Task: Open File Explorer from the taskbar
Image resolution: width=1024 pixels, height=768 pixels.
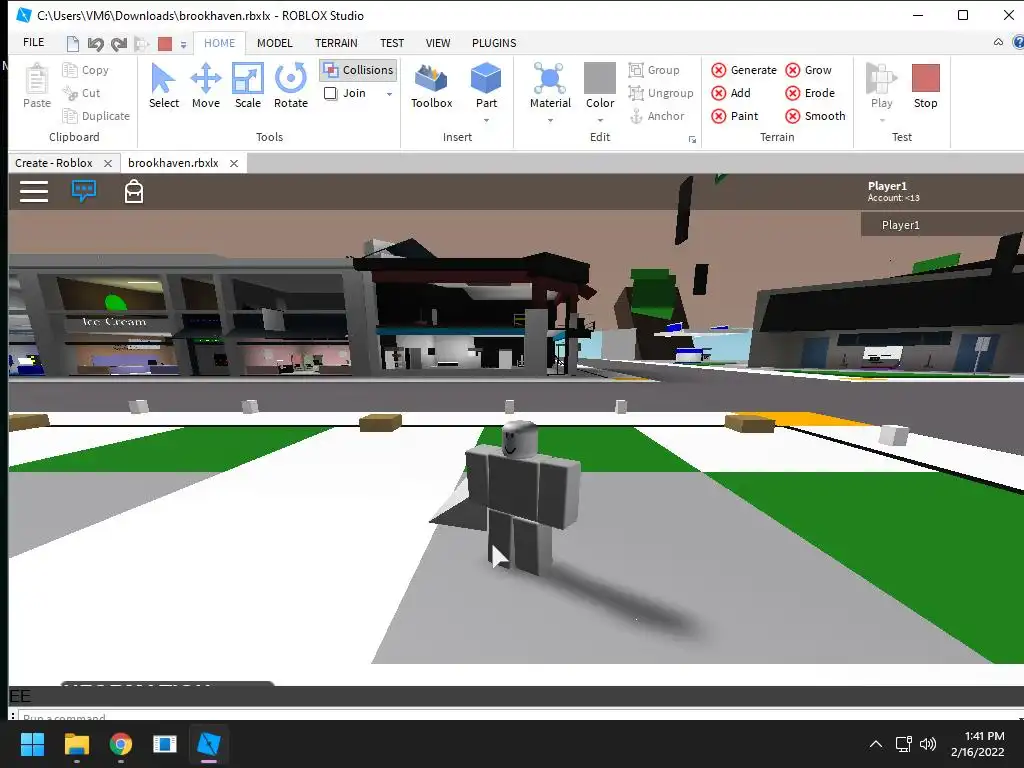Action: pyautogui.click(x=76, y=744)
